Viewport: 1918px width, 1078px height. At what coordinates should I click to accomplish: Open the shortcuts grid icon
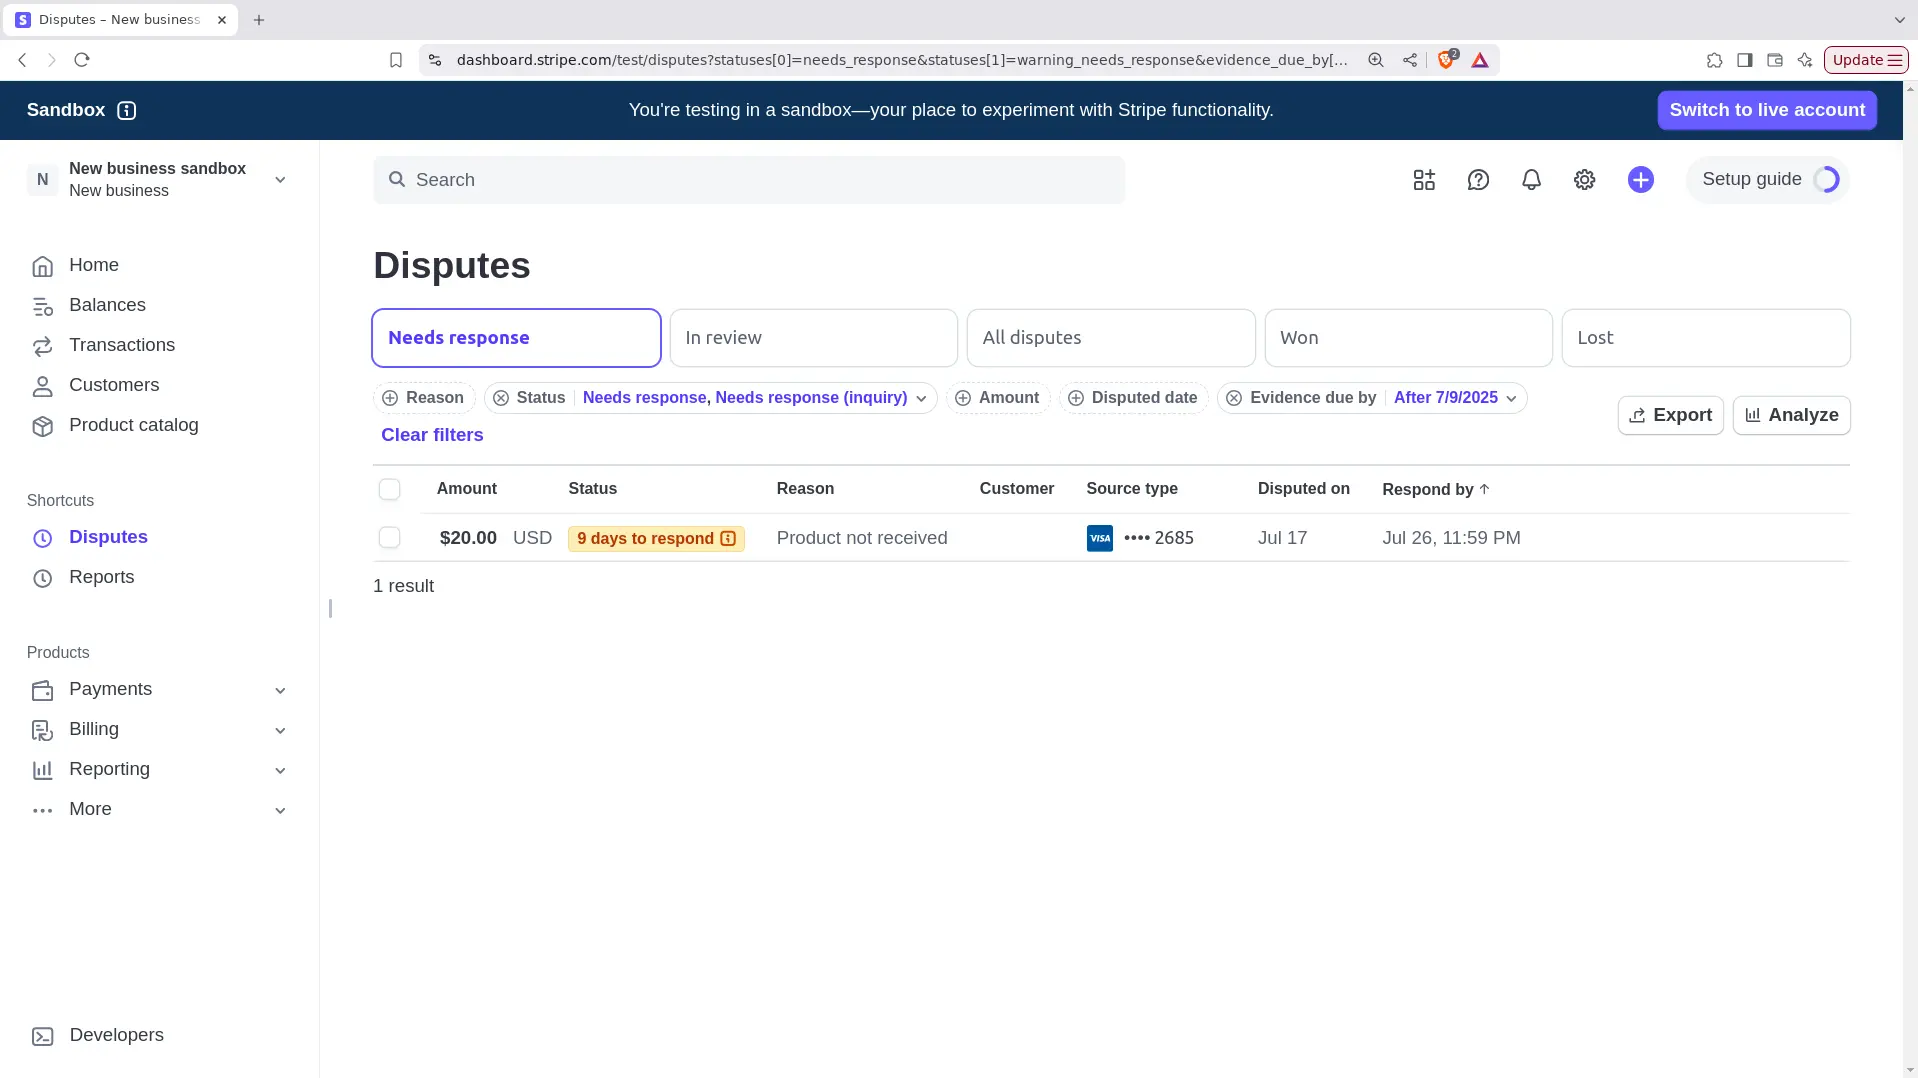1423,180
